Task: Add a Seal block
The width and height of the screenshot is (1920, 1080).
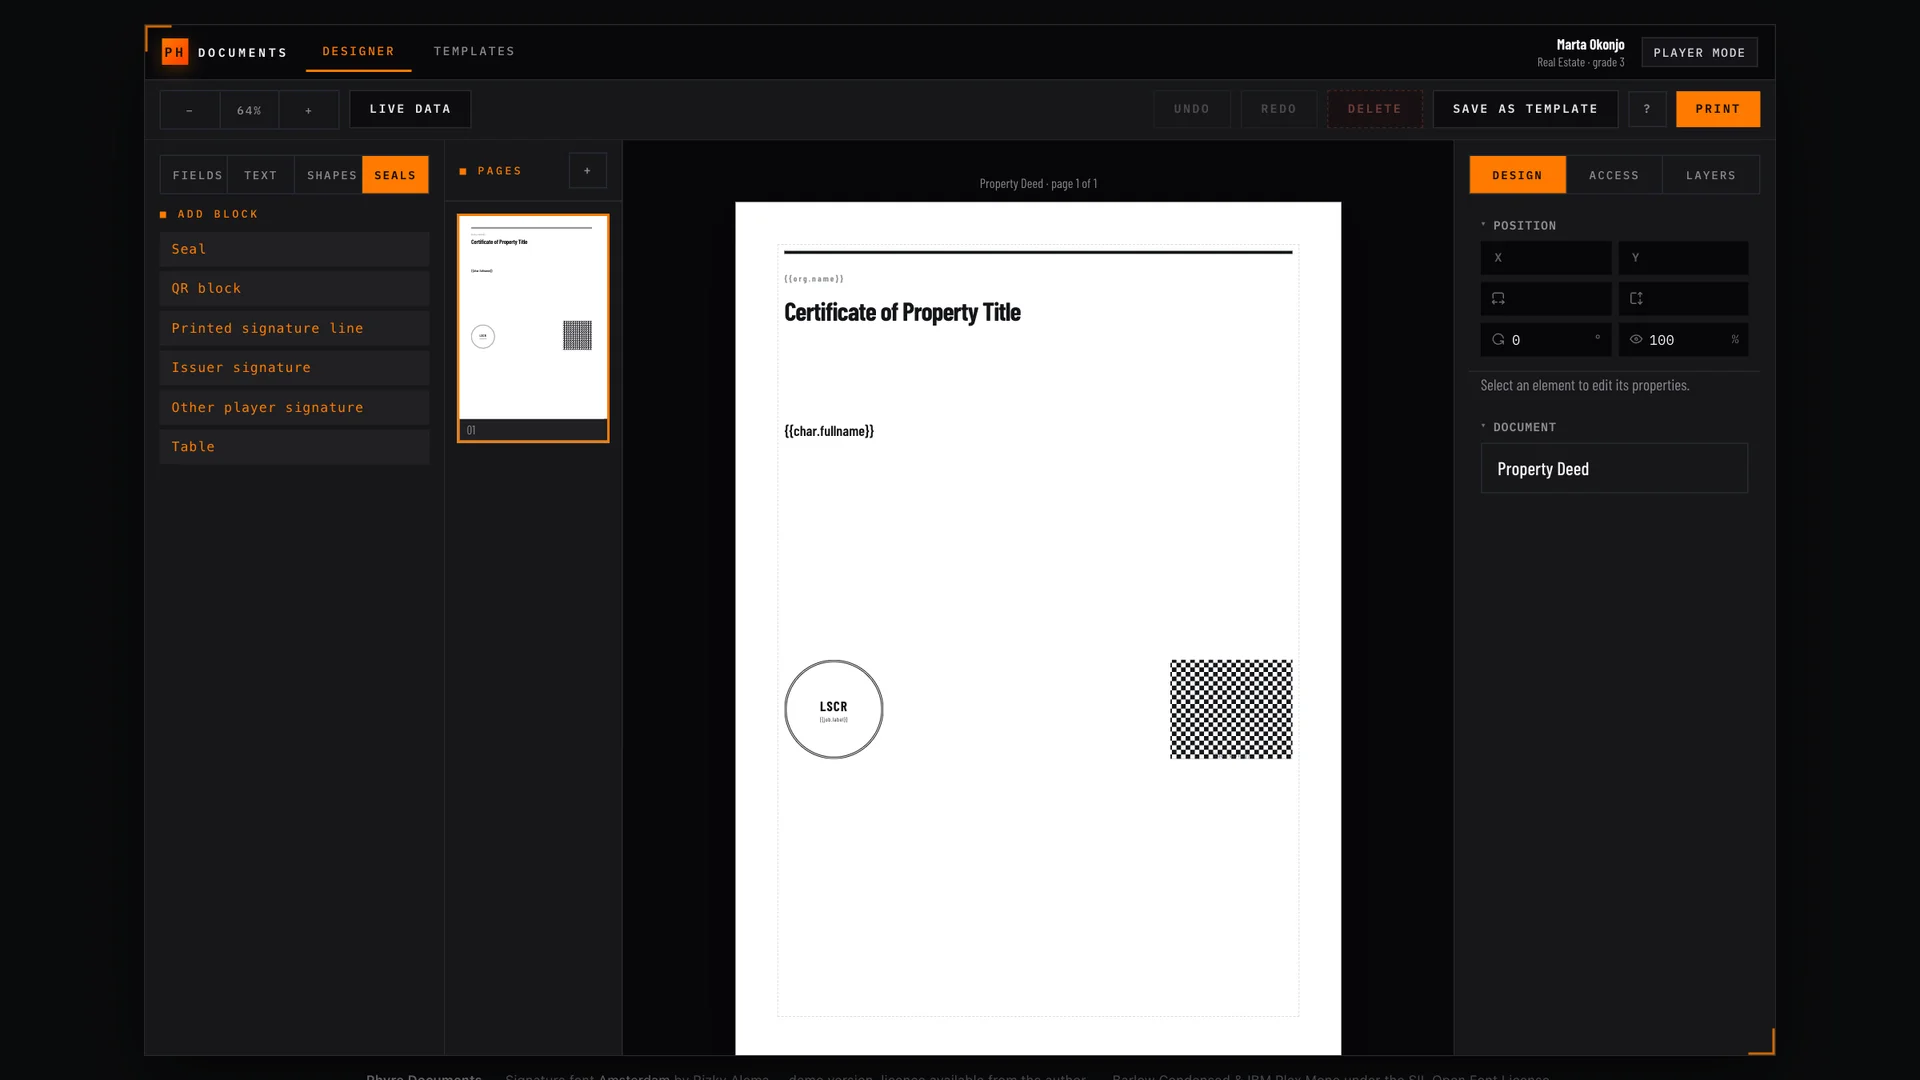Action: point(294,249)
